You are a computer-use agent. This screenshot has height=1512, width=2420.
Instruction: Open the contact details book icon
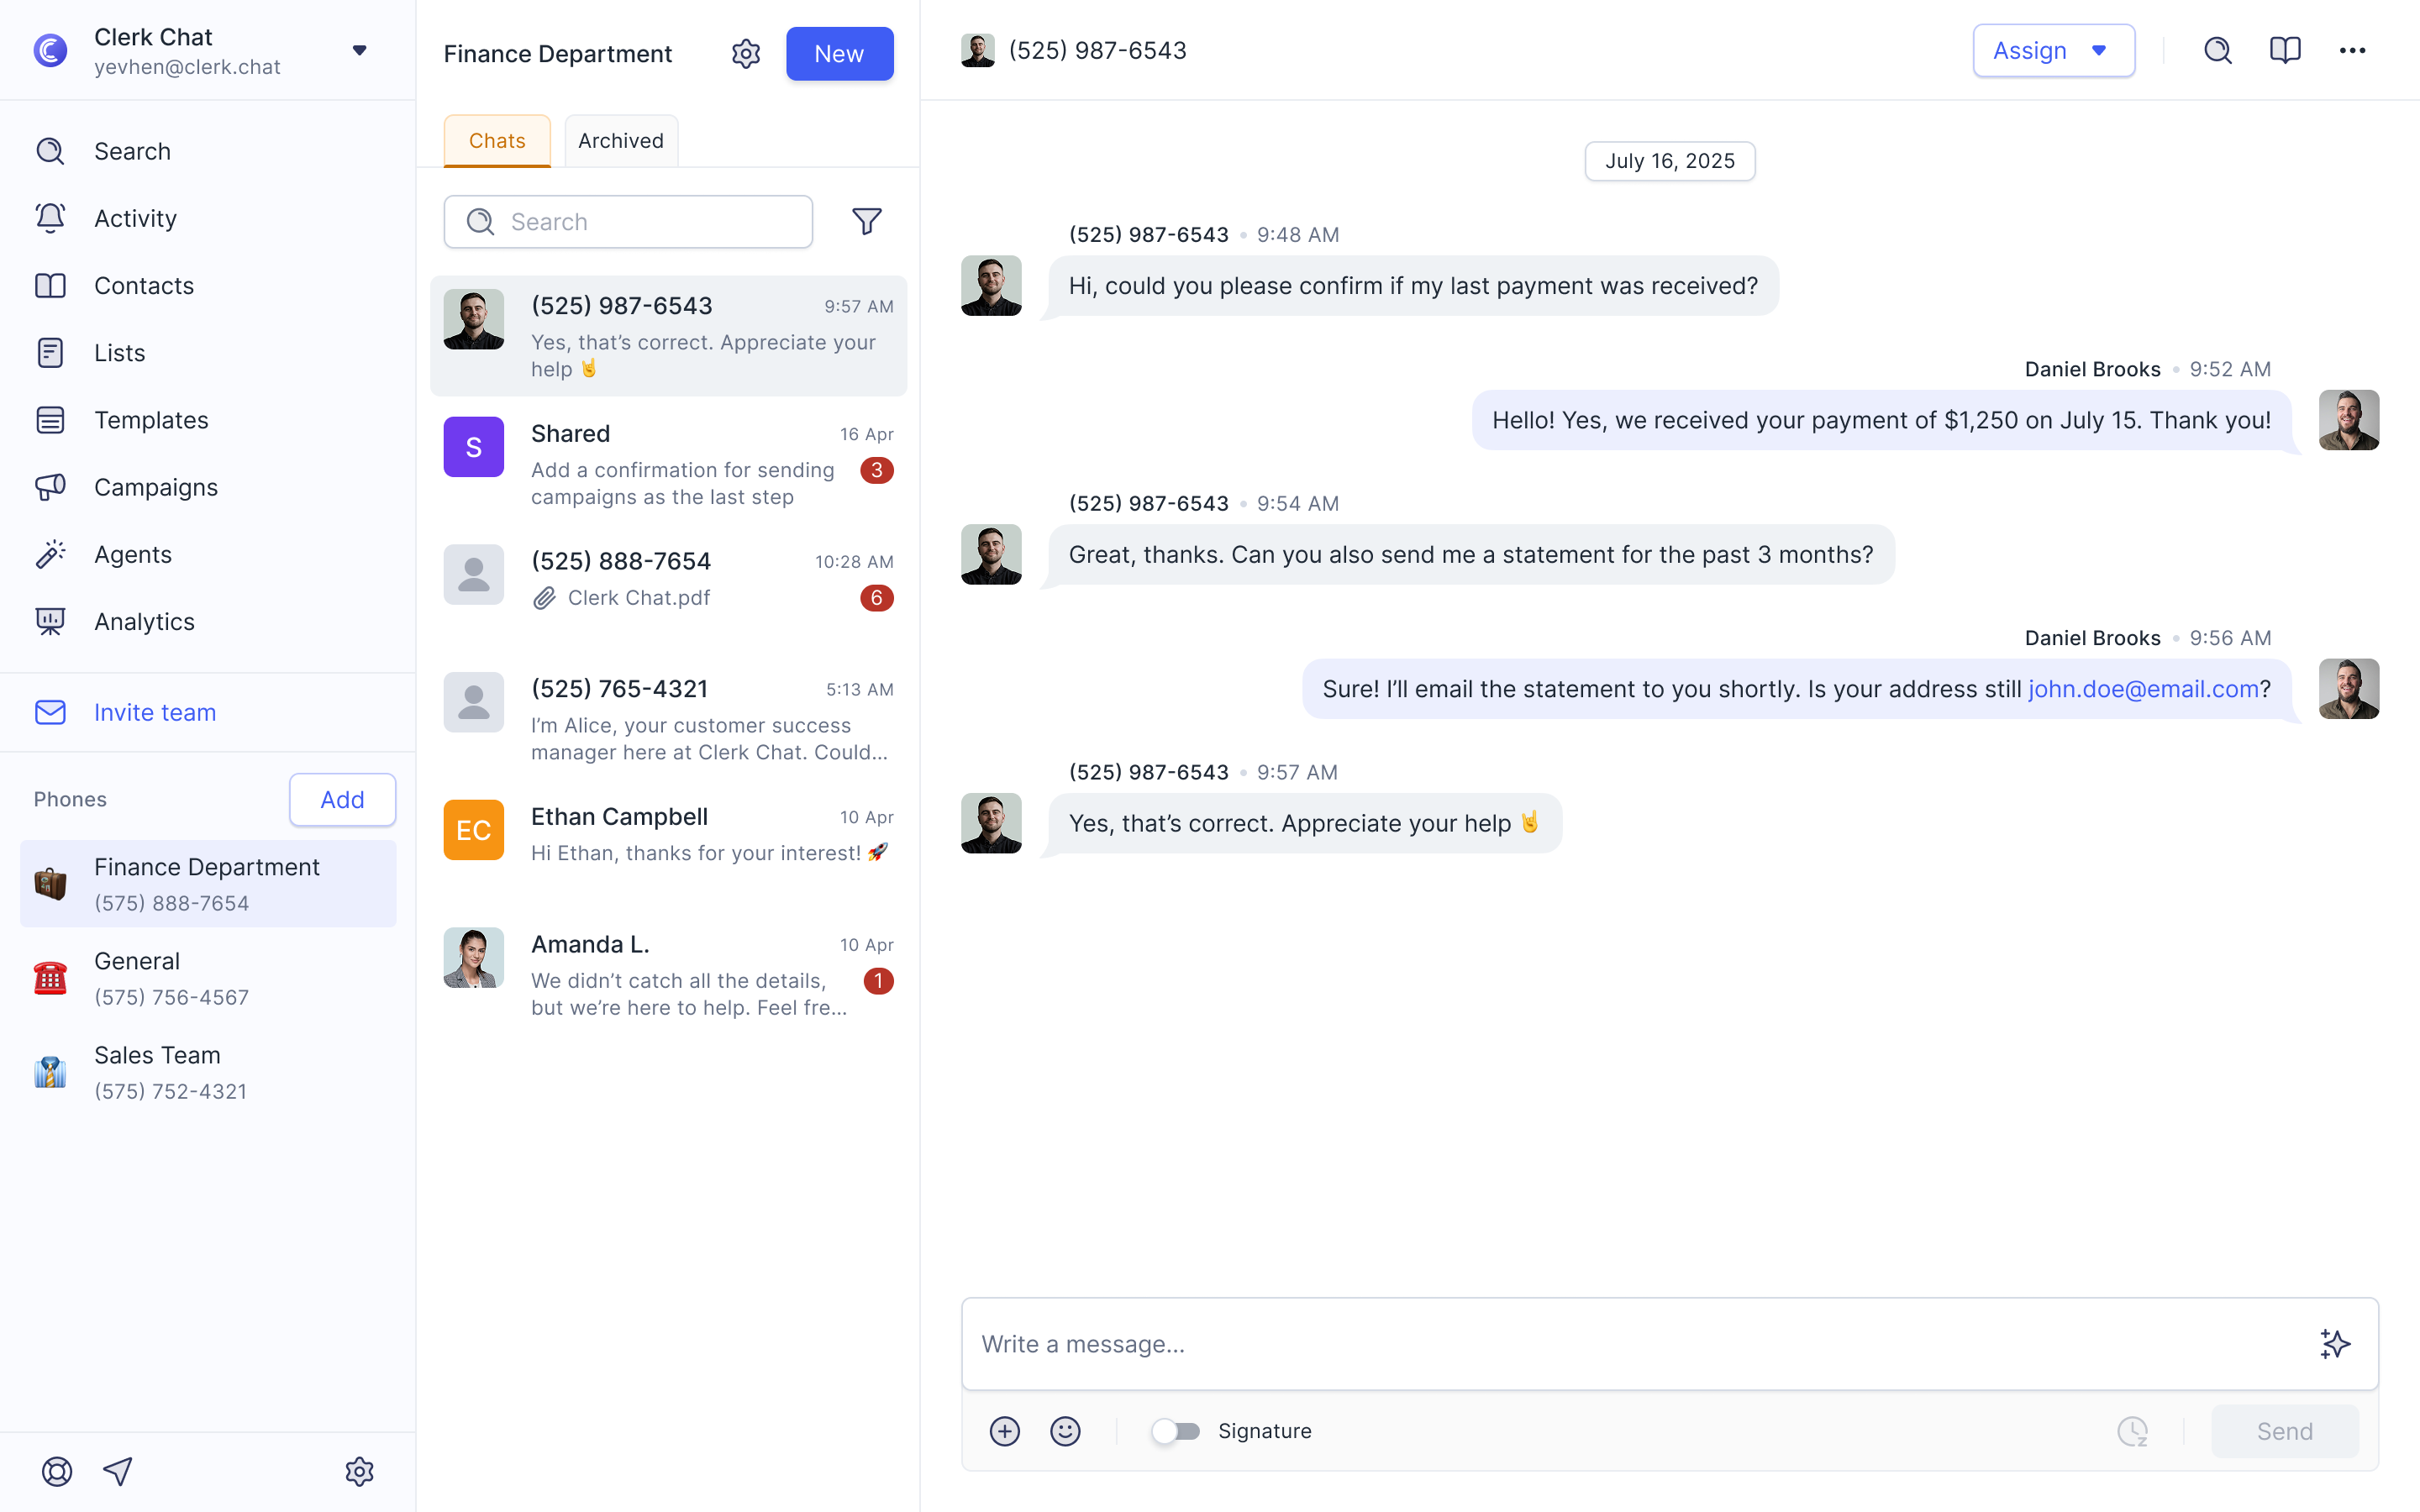2285,51
